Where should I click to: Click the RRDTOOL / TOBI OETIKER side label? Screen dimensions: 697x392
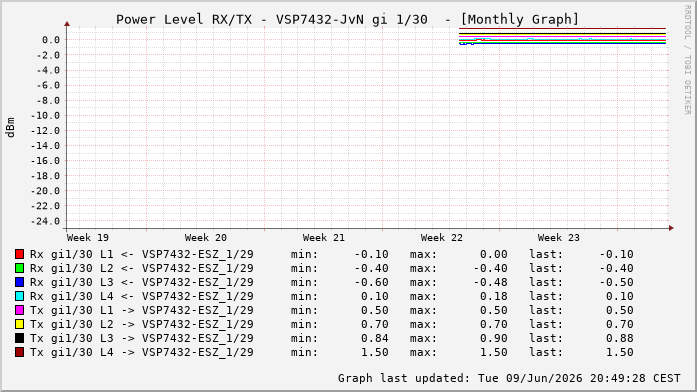tap(688, 60)
